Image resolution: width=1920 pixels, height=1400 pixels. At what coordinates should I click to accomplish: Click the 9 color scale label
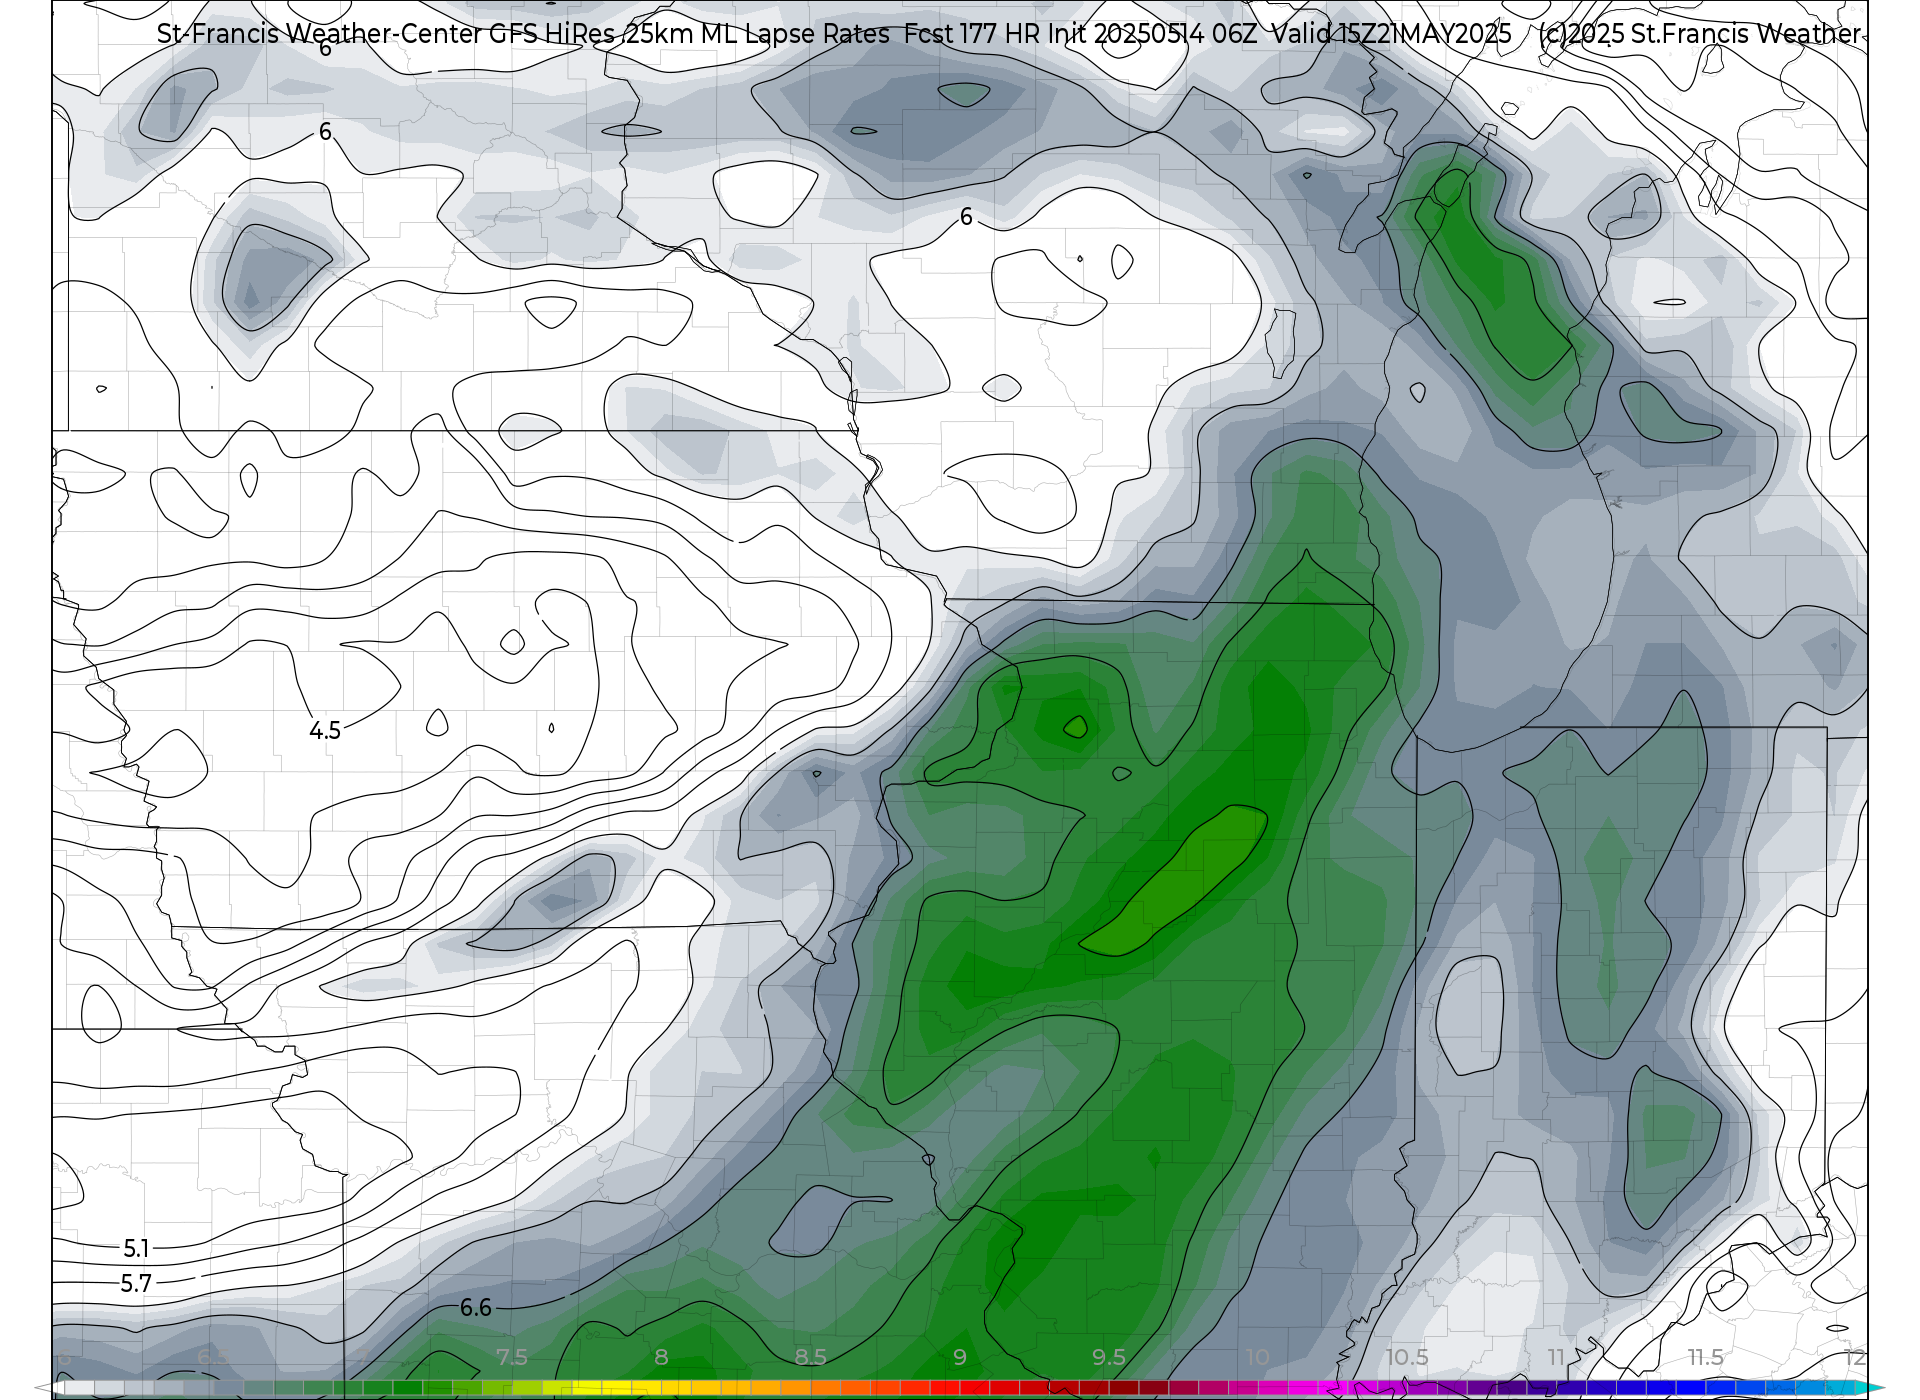coord(960,1358)
